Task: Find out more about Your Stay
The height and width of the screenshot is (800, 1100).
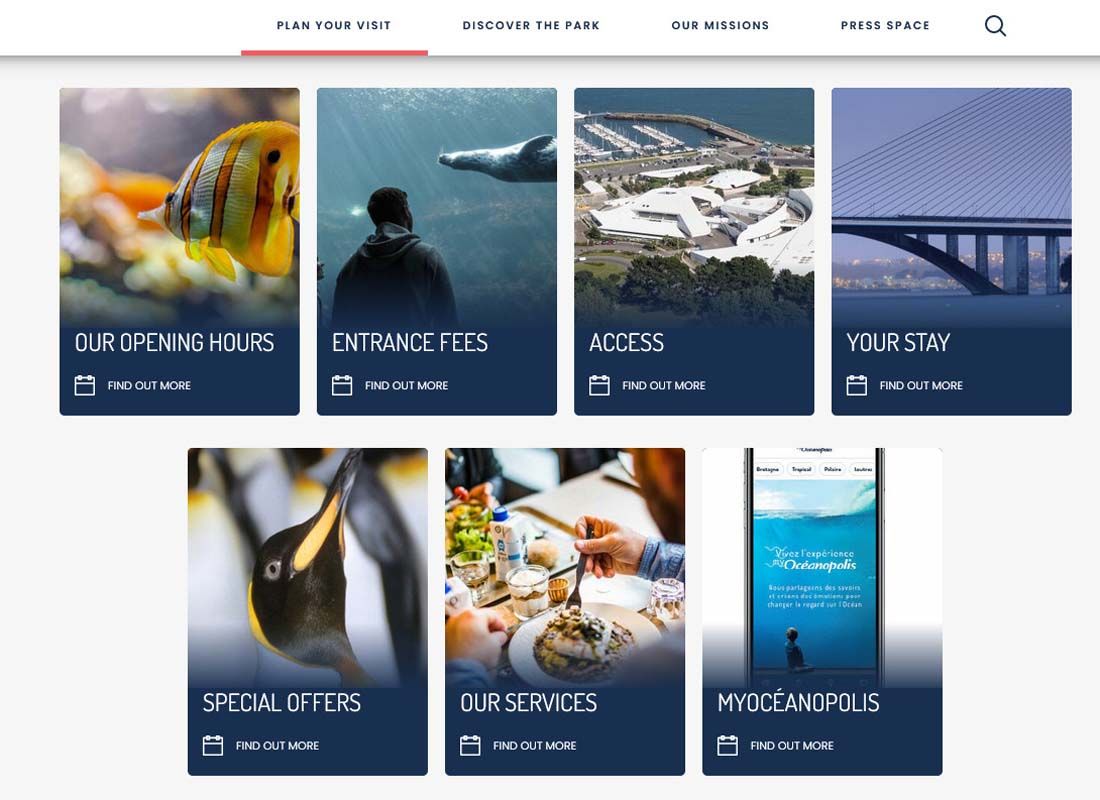Action: click(x=921, y=385)
